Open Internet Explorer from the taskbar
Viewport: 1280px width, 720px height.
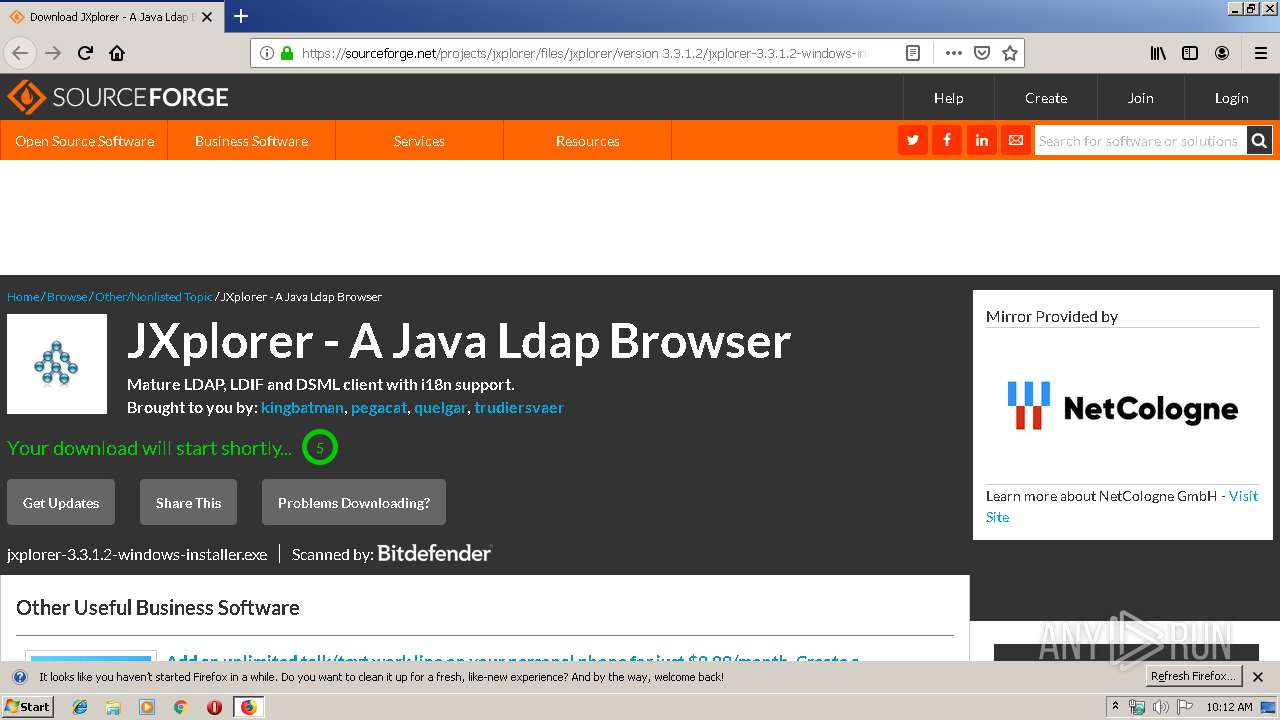click(80, 707)
